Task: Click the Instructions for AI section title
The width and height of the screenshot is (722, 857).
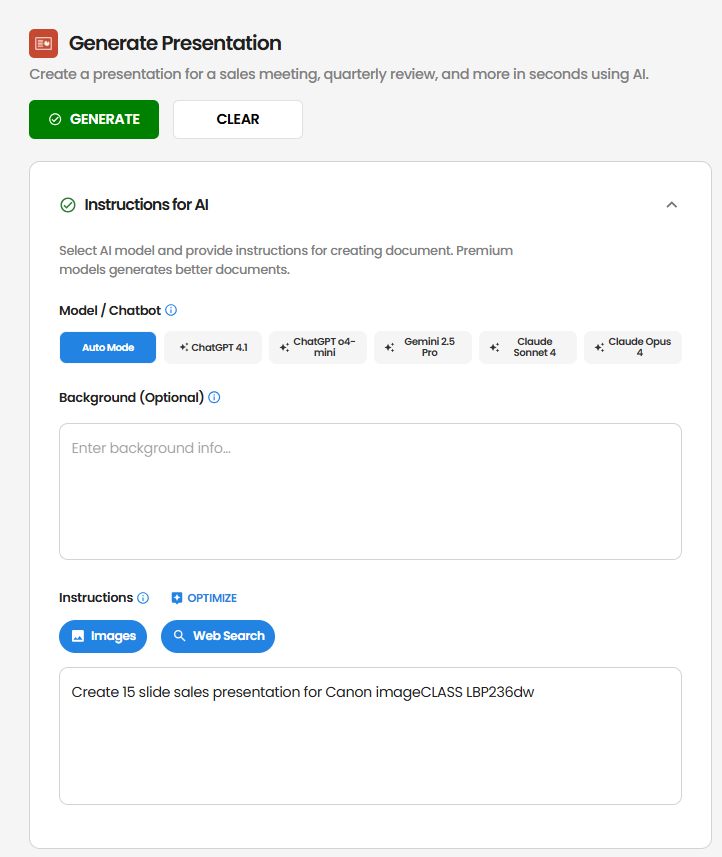Action: click(145, 204)
